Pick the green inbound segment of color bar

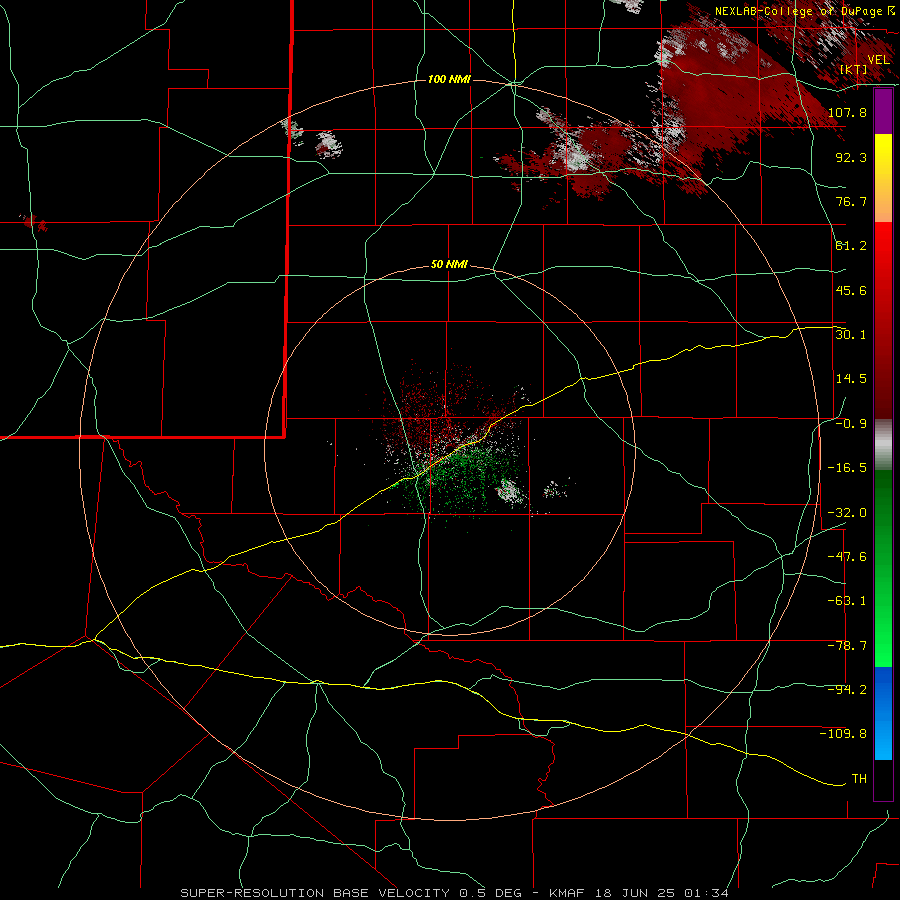(883, 568)
